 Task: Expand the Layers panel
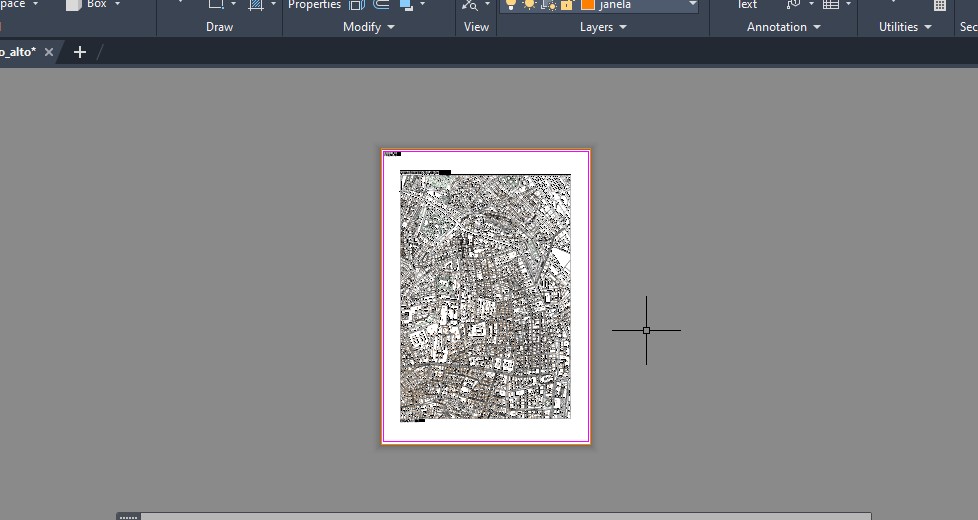click(x=603, y=27)
